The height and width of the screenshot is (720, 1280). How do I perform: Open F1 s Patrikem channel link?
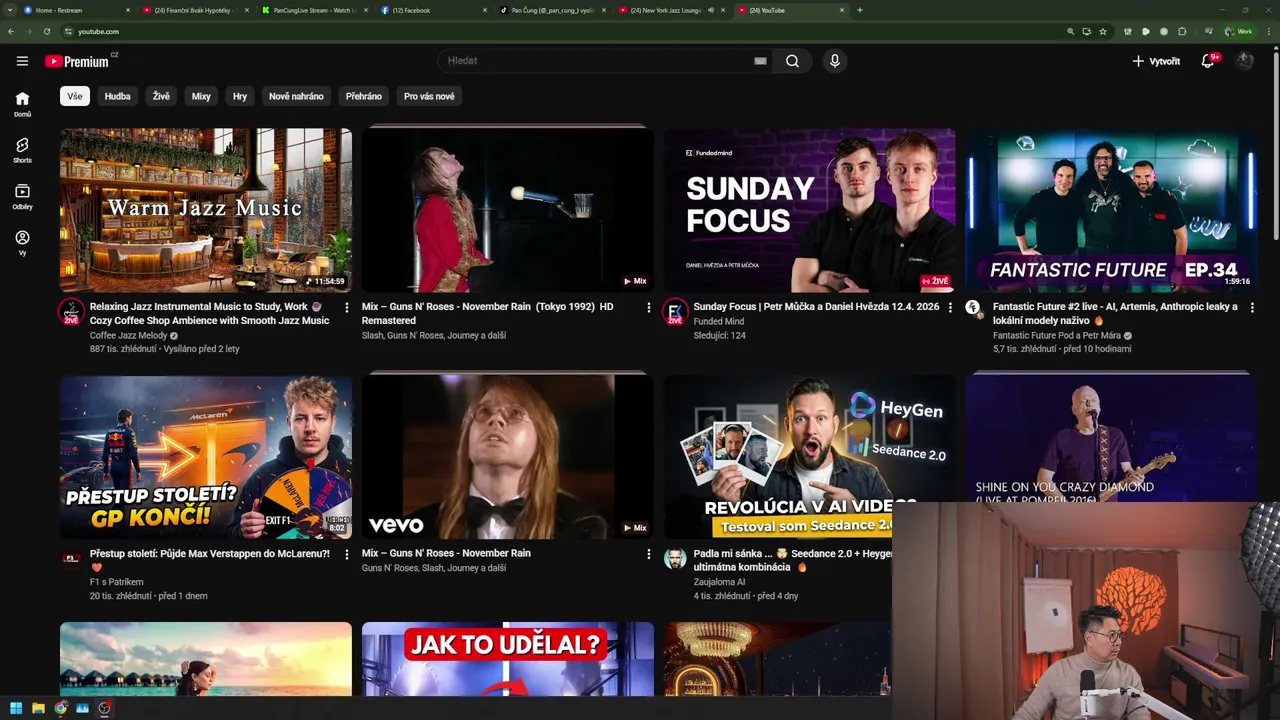[x=116, y=582]
